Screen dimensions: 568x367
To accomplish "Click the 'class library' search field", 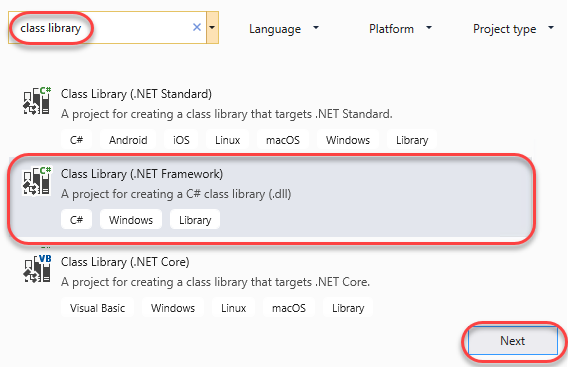I will (107, 28).
